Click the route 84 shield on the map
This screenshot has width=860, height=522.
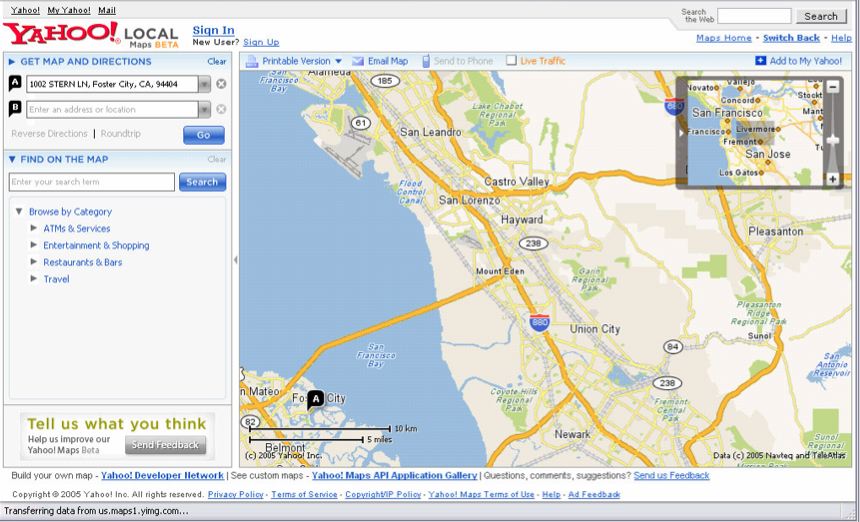point(673,347)
